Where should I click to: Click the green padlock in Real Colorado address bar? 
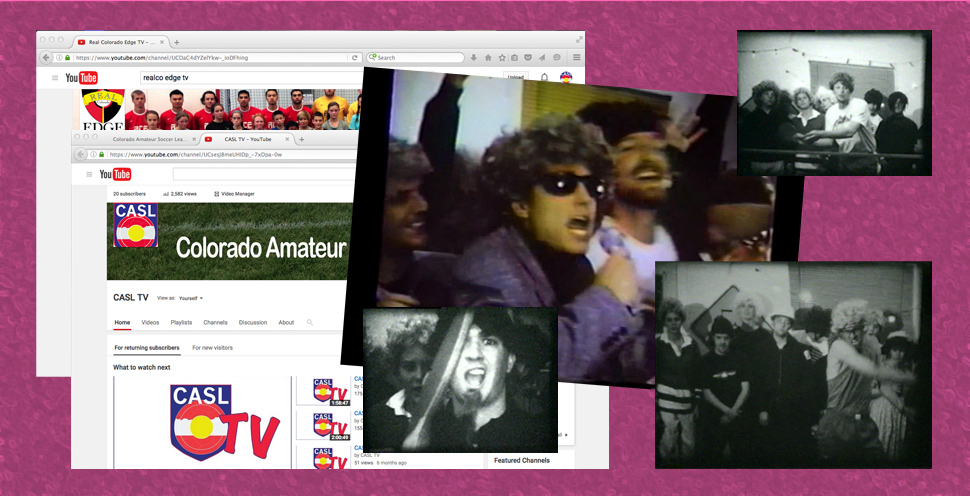(67, 58)
